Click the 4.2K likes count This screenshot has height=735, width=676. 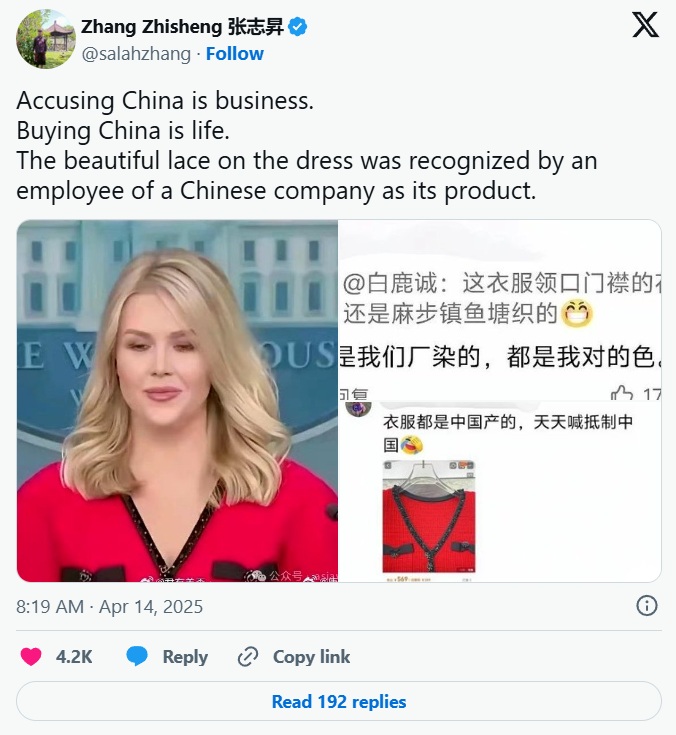point(74,657)
